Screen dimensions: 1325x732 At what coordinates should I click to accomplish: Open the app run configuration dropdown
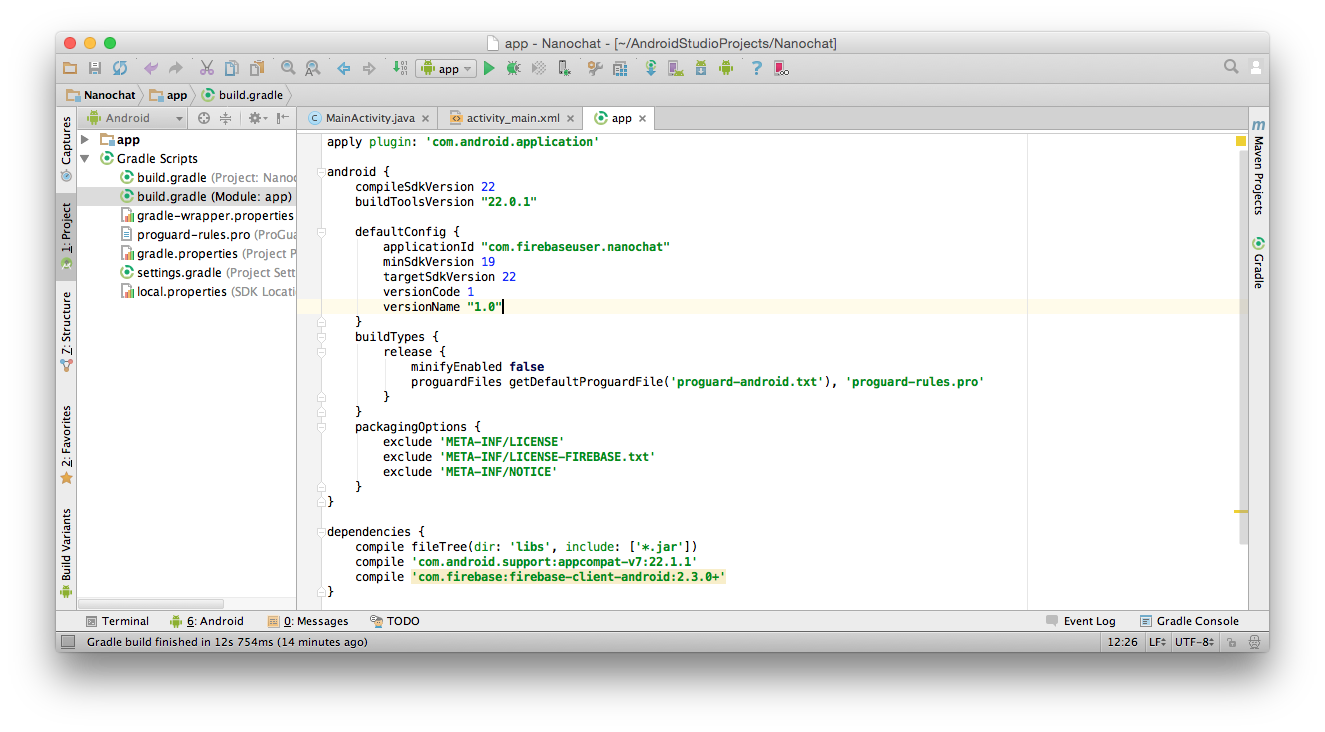(446, 68)
